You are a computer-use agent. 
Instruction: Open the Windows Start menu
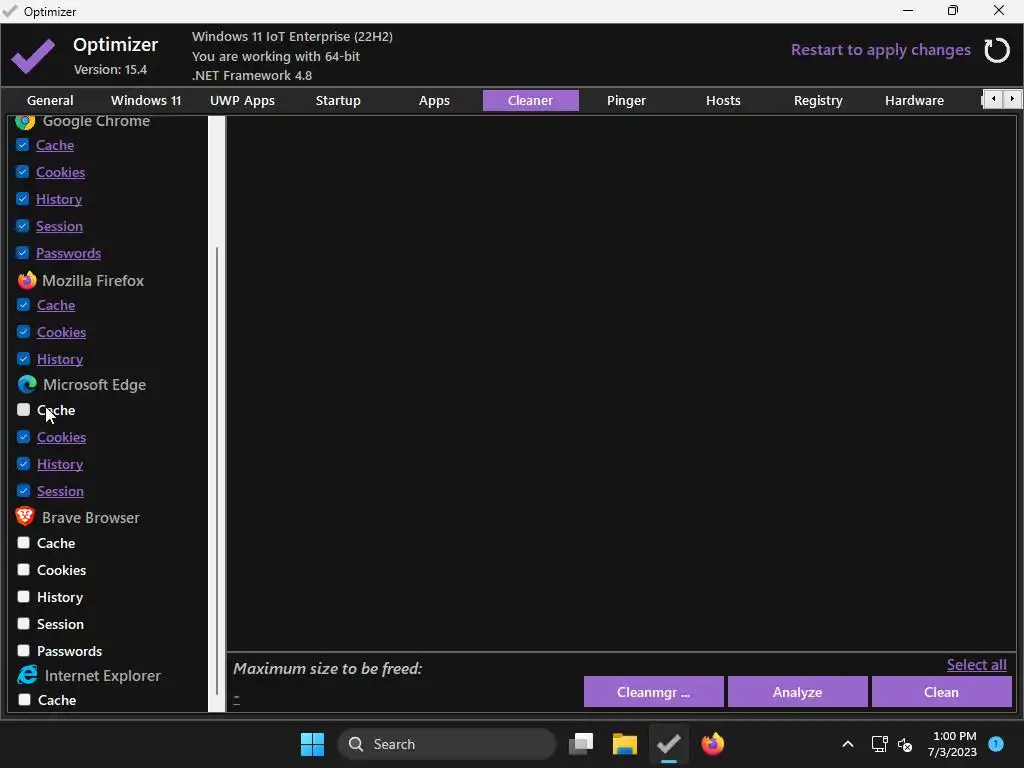pyautogui.click(x=312, y=744)
